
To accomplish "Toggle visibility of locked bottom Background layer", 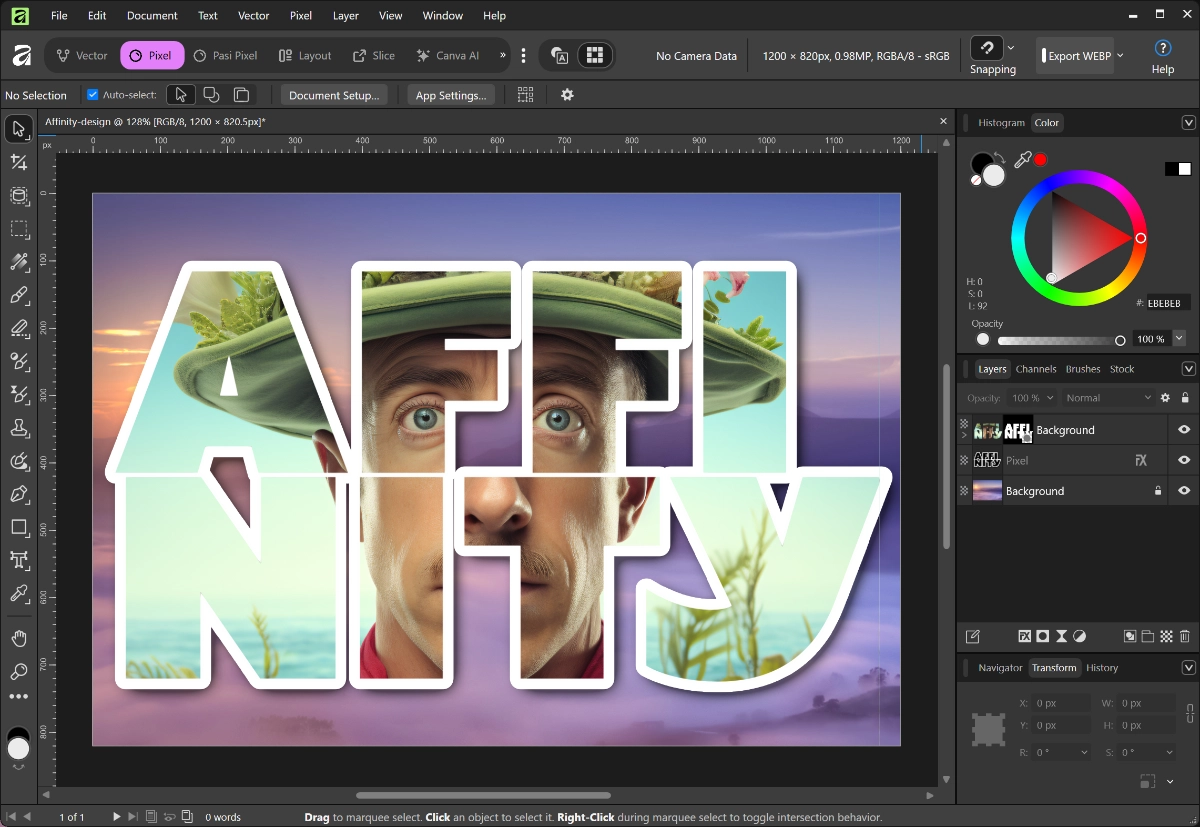I will click(x=1184, y=491).
